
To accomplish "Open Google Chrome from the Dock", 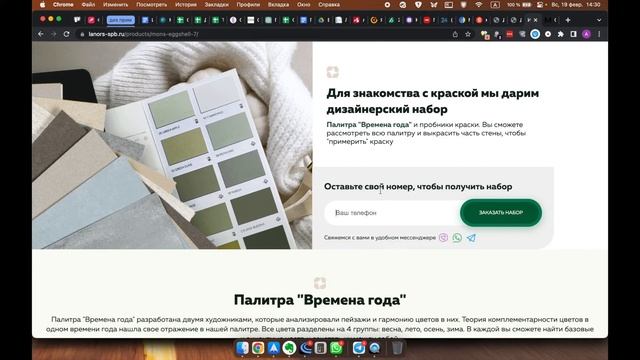I will (258, 348).
